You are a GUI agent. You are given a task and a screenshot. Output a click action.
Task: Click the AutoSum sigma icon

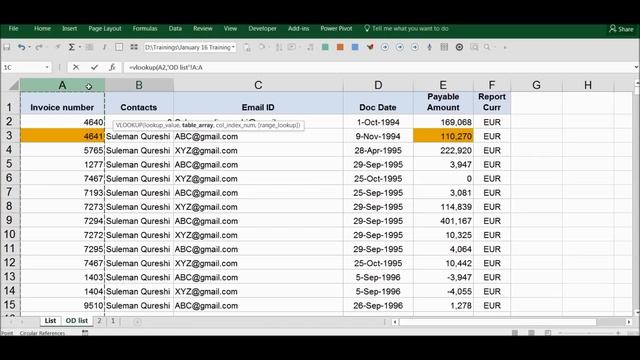(x=71, y=47)
